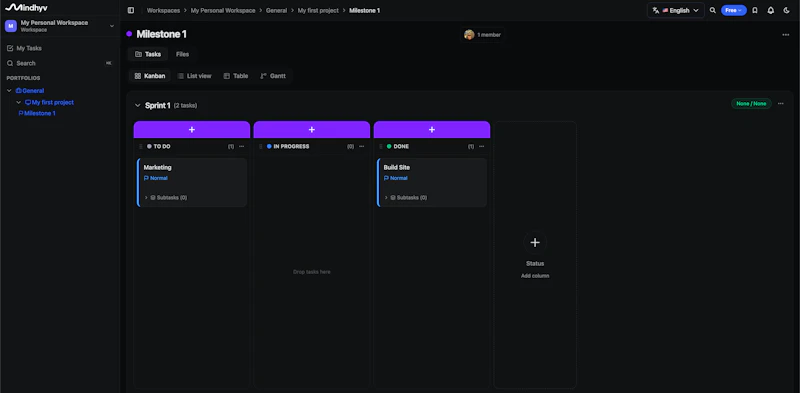The height and width of the screenshot is (393, 800).
Task: Open TO DO column options menu
Action: pyautogui.click(x=241, y=146)
